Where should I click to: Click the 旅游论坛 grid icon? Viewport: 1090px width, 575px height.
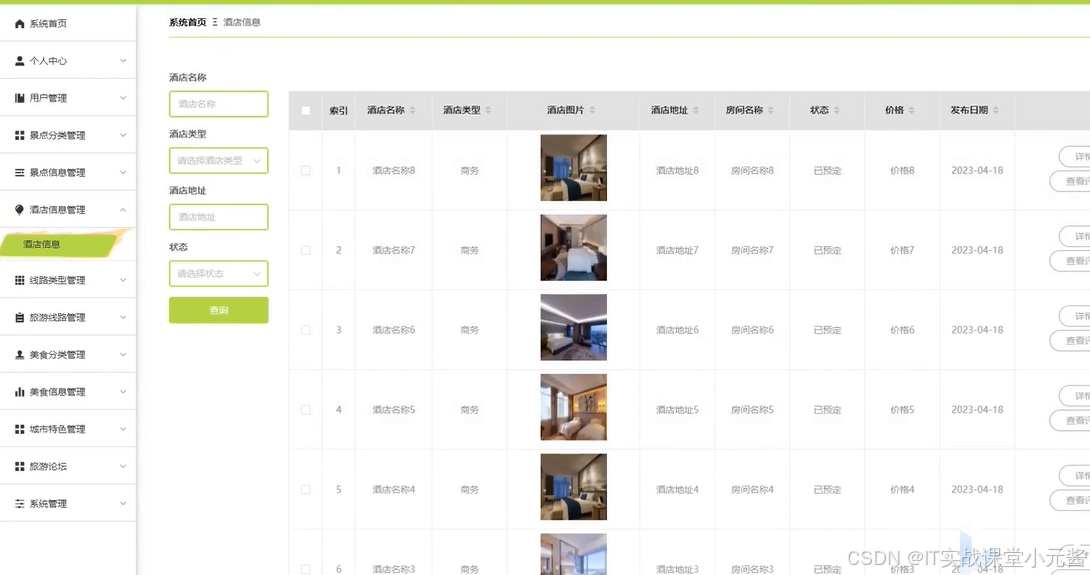click(x=19, y=467)
